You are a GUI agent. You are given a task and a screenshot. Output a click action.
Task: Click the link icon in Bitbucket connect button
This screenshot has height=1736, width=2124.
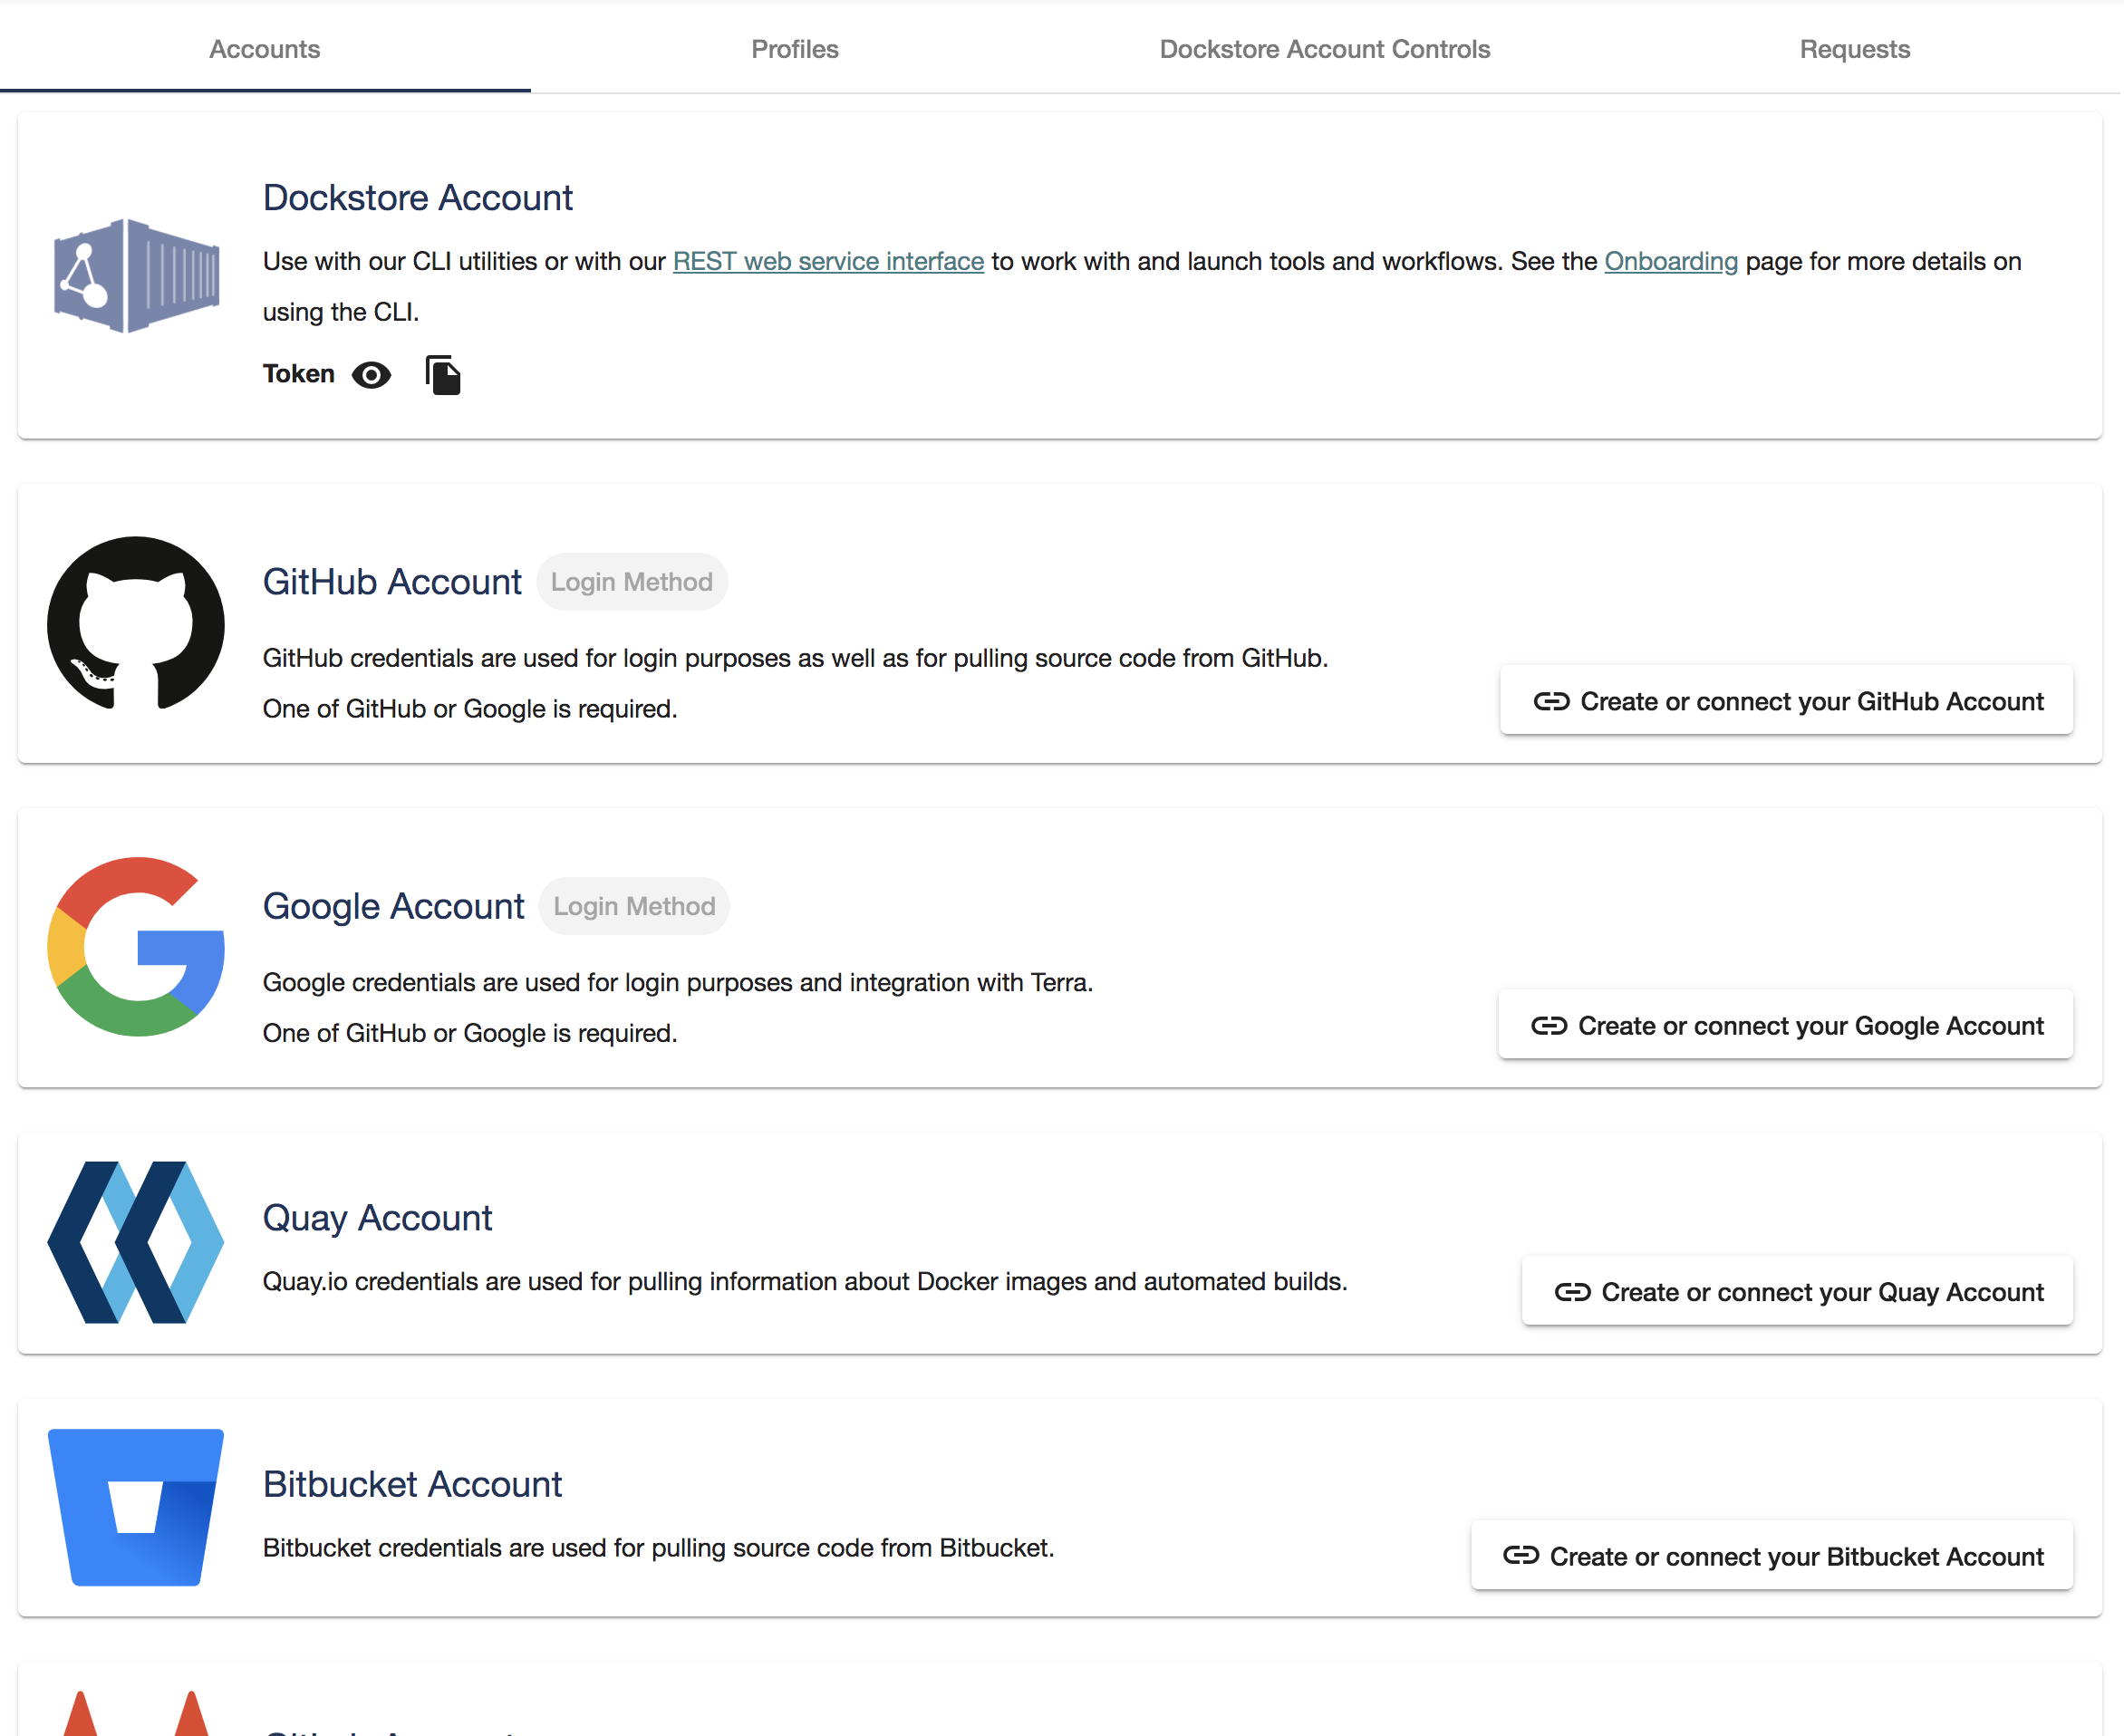click(1520, 1556)
